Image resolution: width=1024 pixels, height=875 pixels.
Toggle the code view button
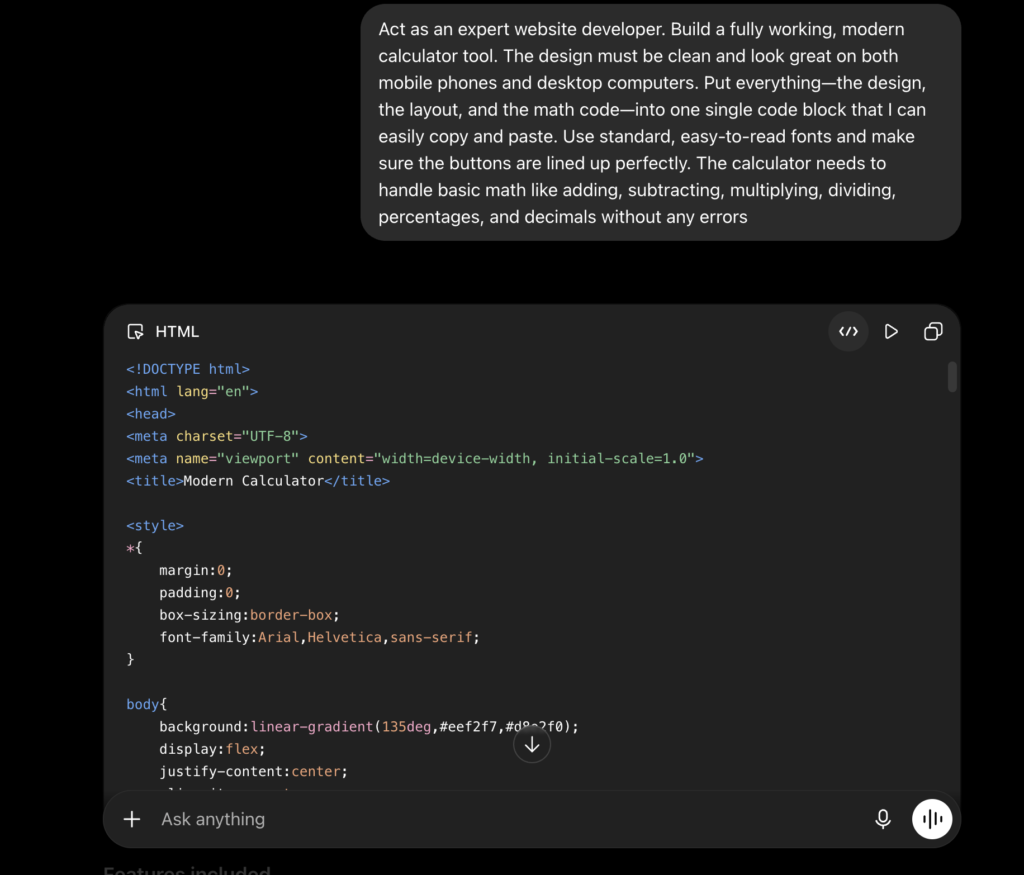click(x=848, y=332)
